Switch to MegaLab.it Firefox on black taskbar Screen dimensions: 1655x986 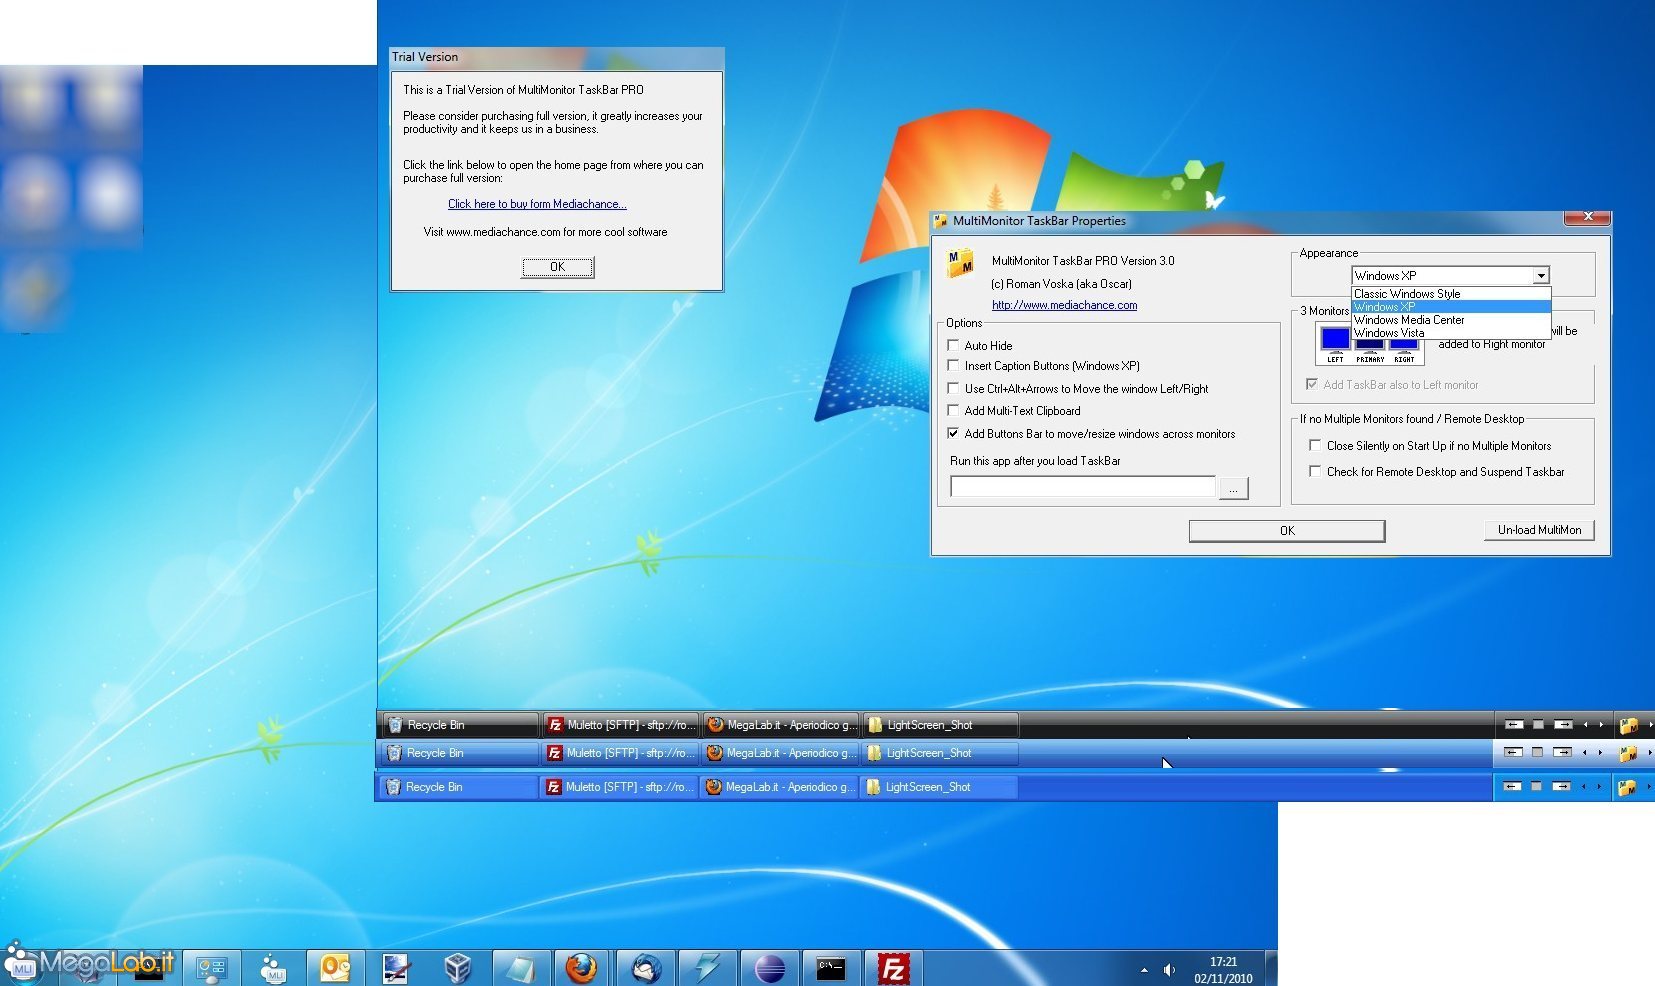point(781,725)
